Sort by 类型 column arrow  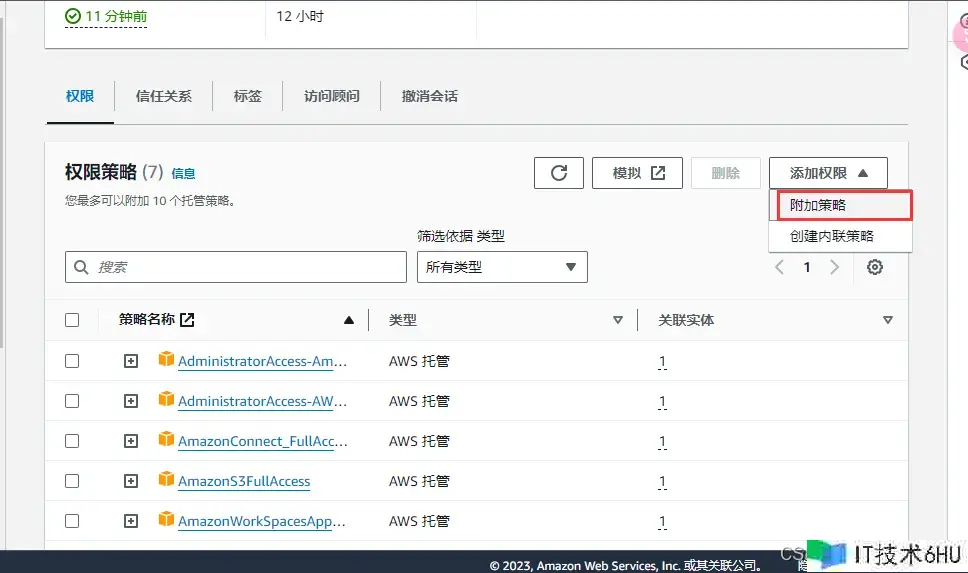tap(617, 320)
